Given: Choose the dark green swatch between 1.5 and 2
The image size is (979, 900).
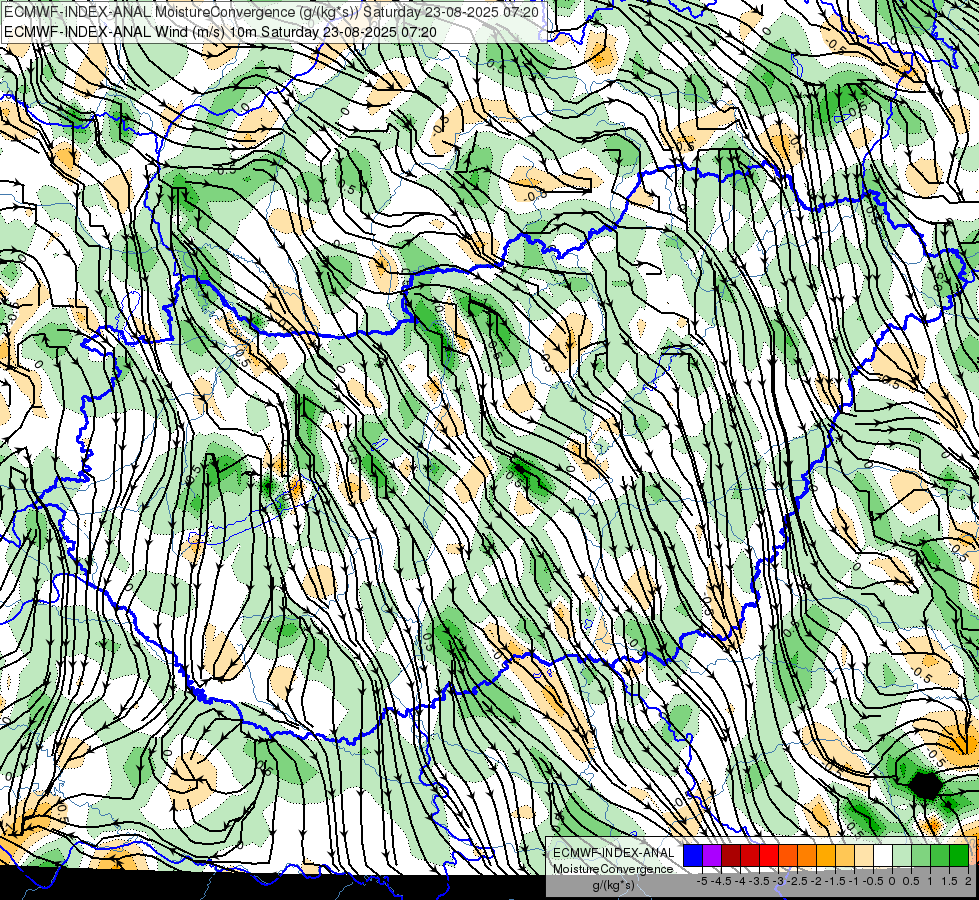Looking at the screenshot, I should coord(959,855).
